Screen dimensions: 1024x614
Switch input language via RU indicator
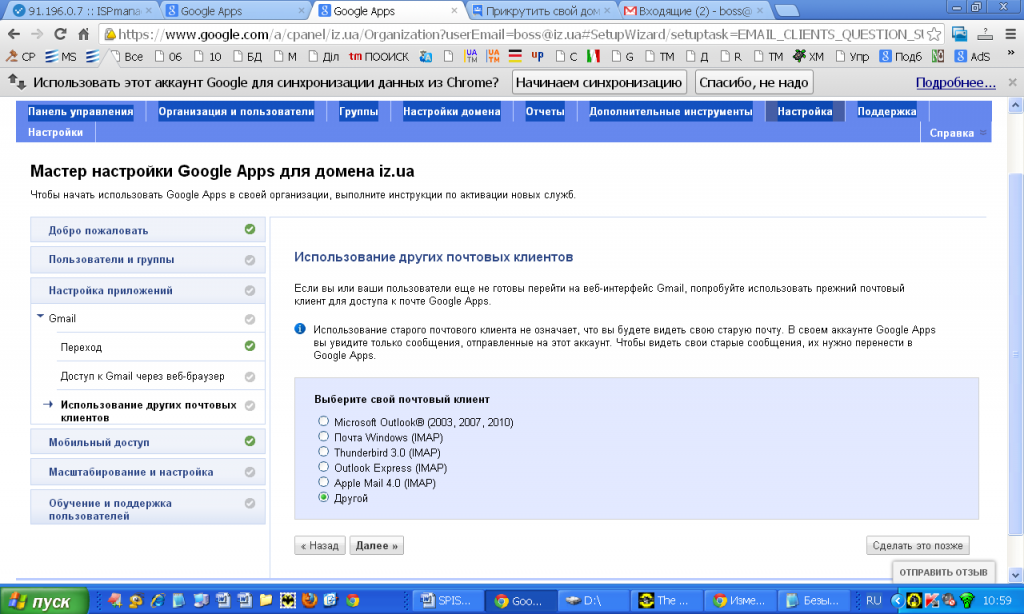pyautogui.click(x=873, y=600)
